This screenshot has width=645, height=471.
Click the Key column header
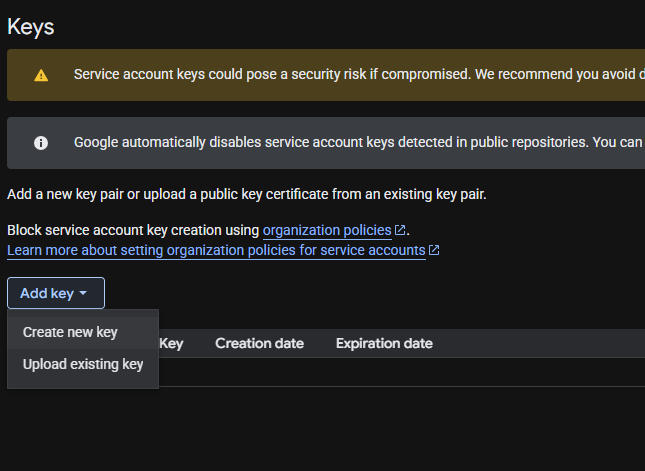click(x=171, y=343)
